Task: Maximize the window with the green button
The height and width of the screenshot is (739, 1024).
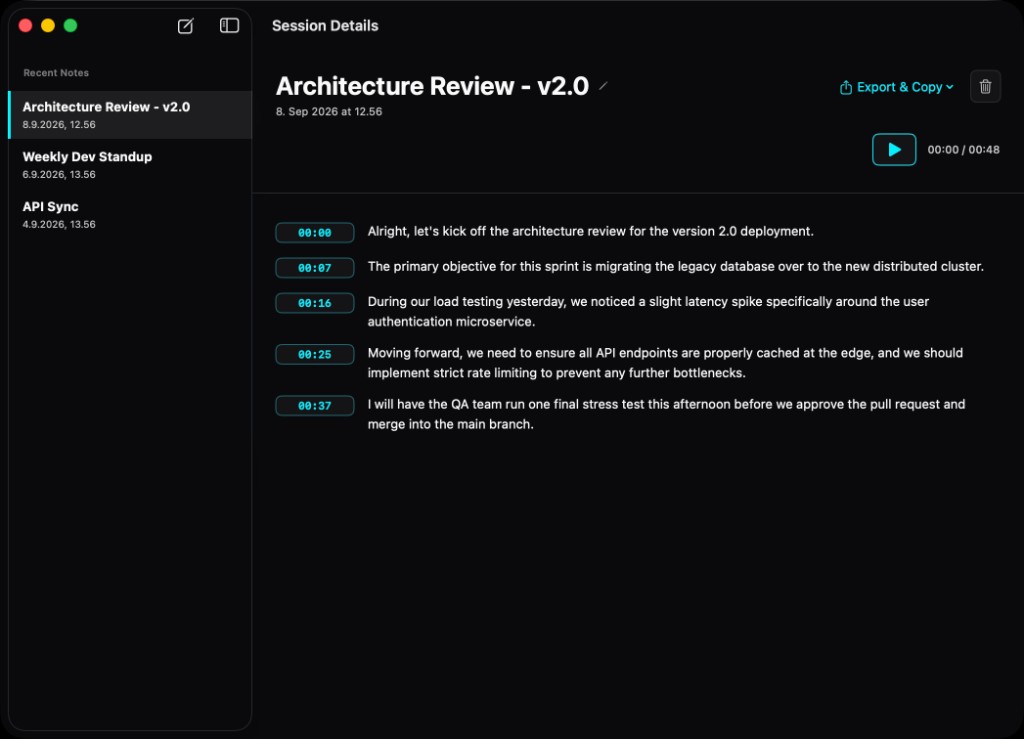Action: coord(71,25)
